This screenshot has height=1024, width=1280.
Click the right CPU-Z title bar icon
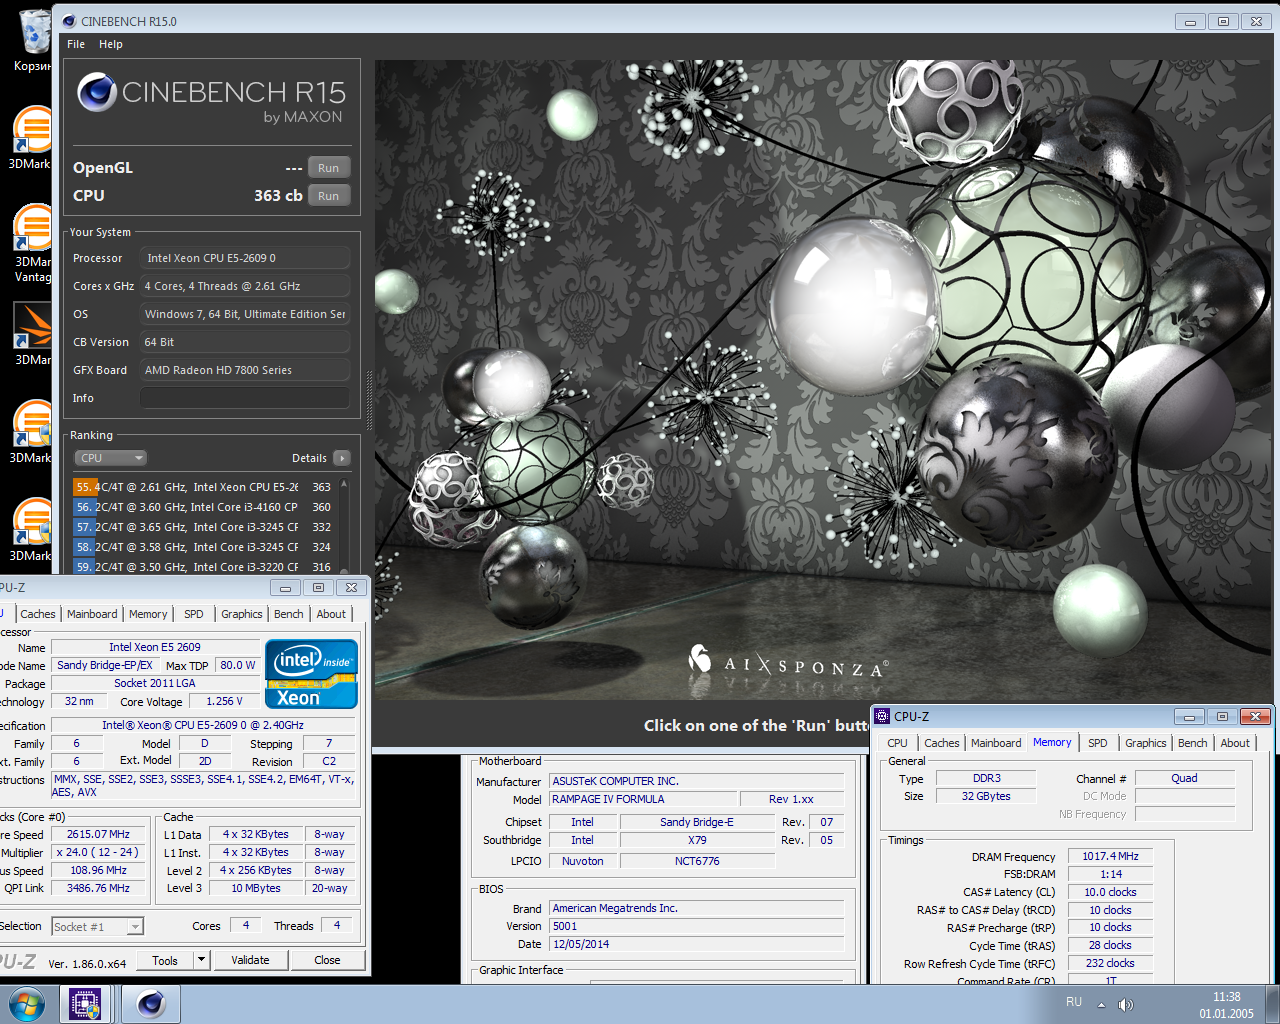[x=882, y=716]
